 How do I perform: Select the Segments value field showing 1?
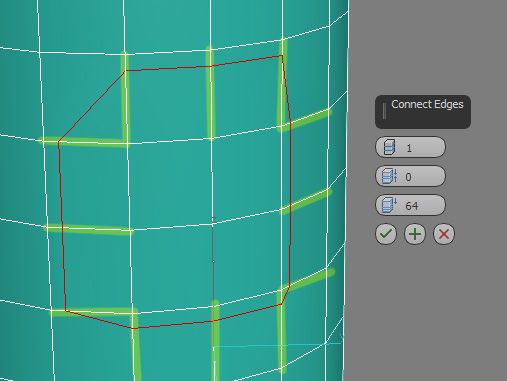(x=410, y=147)
